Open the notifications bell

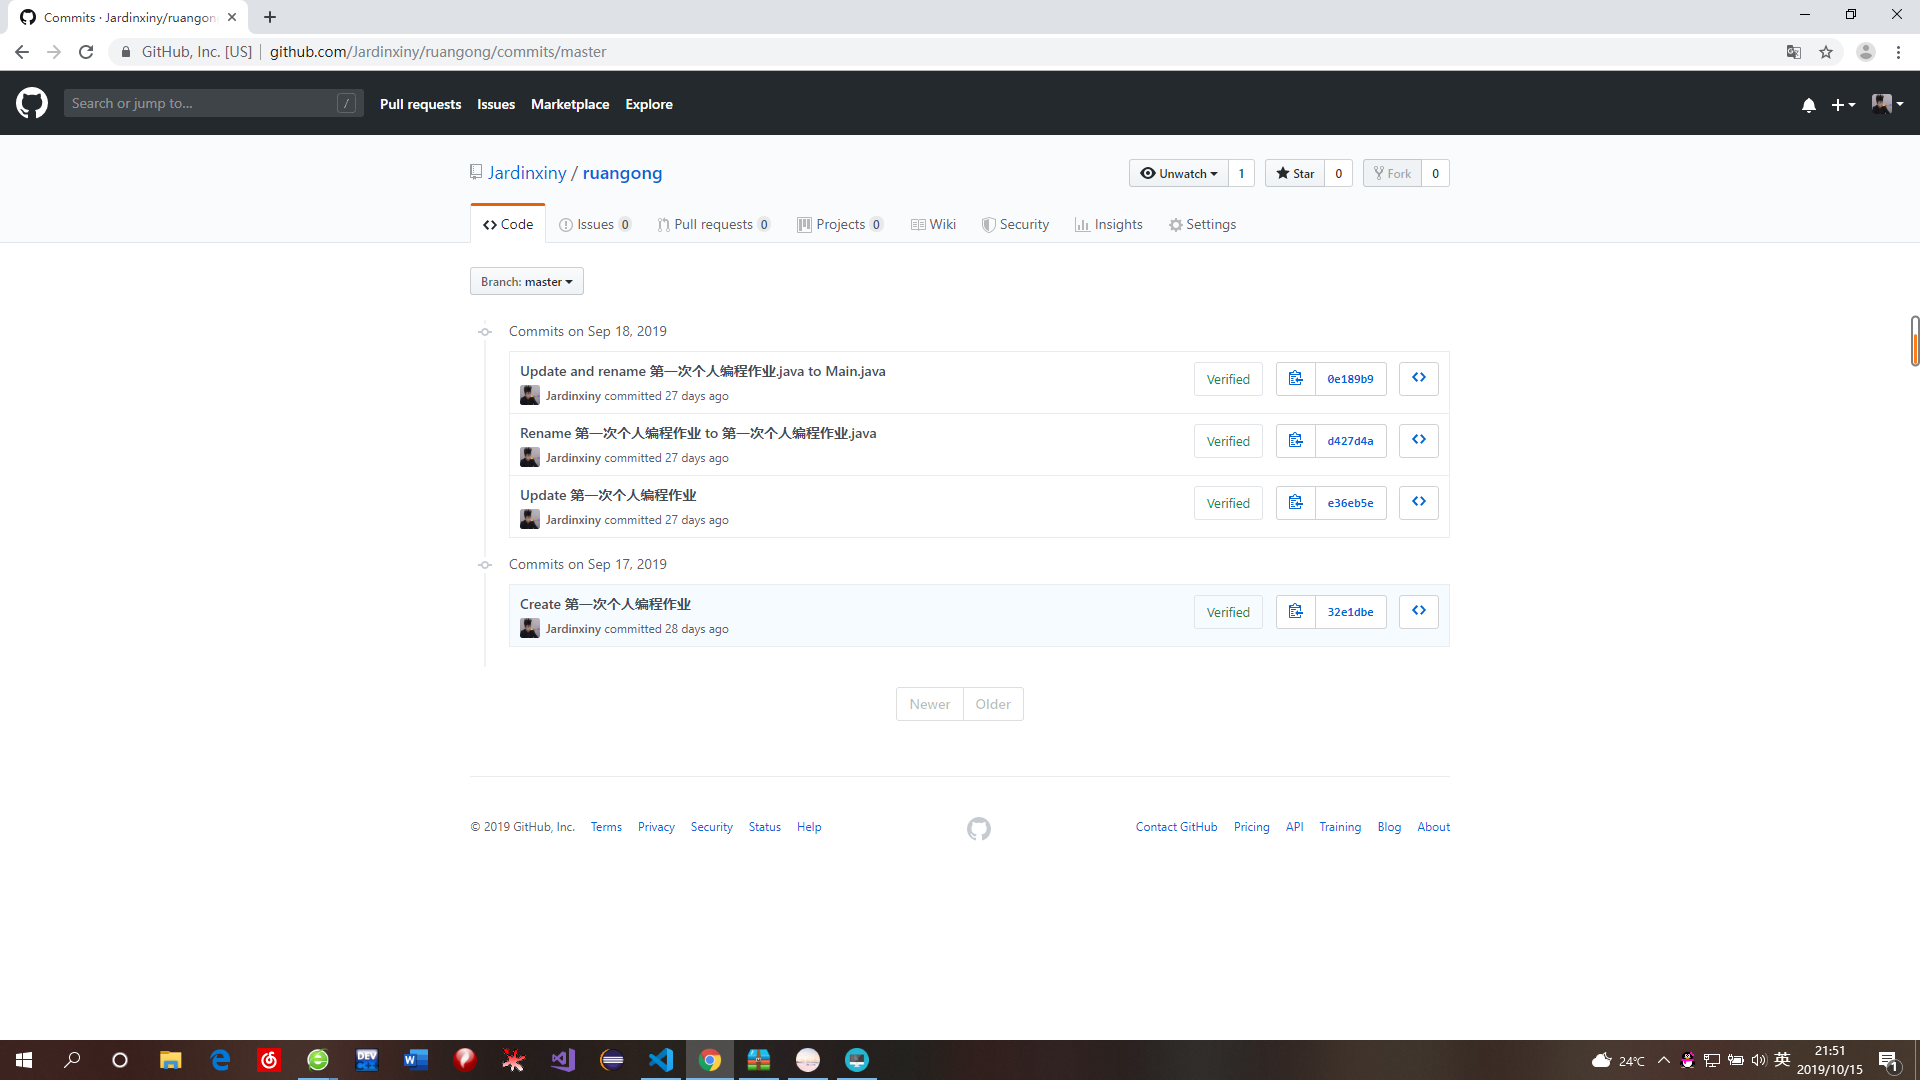(1808, 104)
